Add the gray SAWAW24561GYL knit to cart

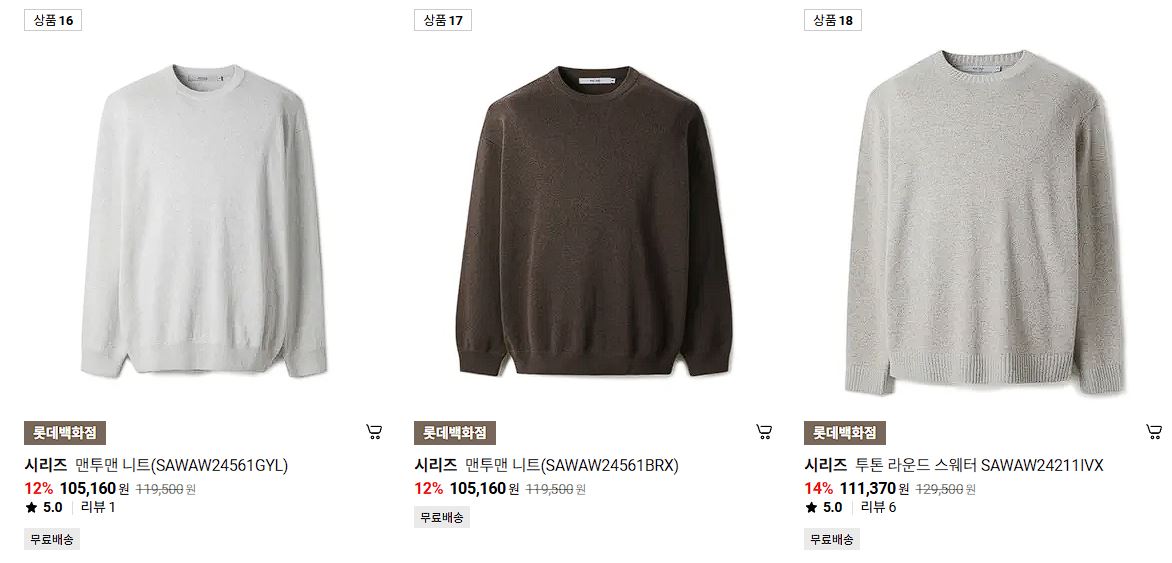coord(374,431)
